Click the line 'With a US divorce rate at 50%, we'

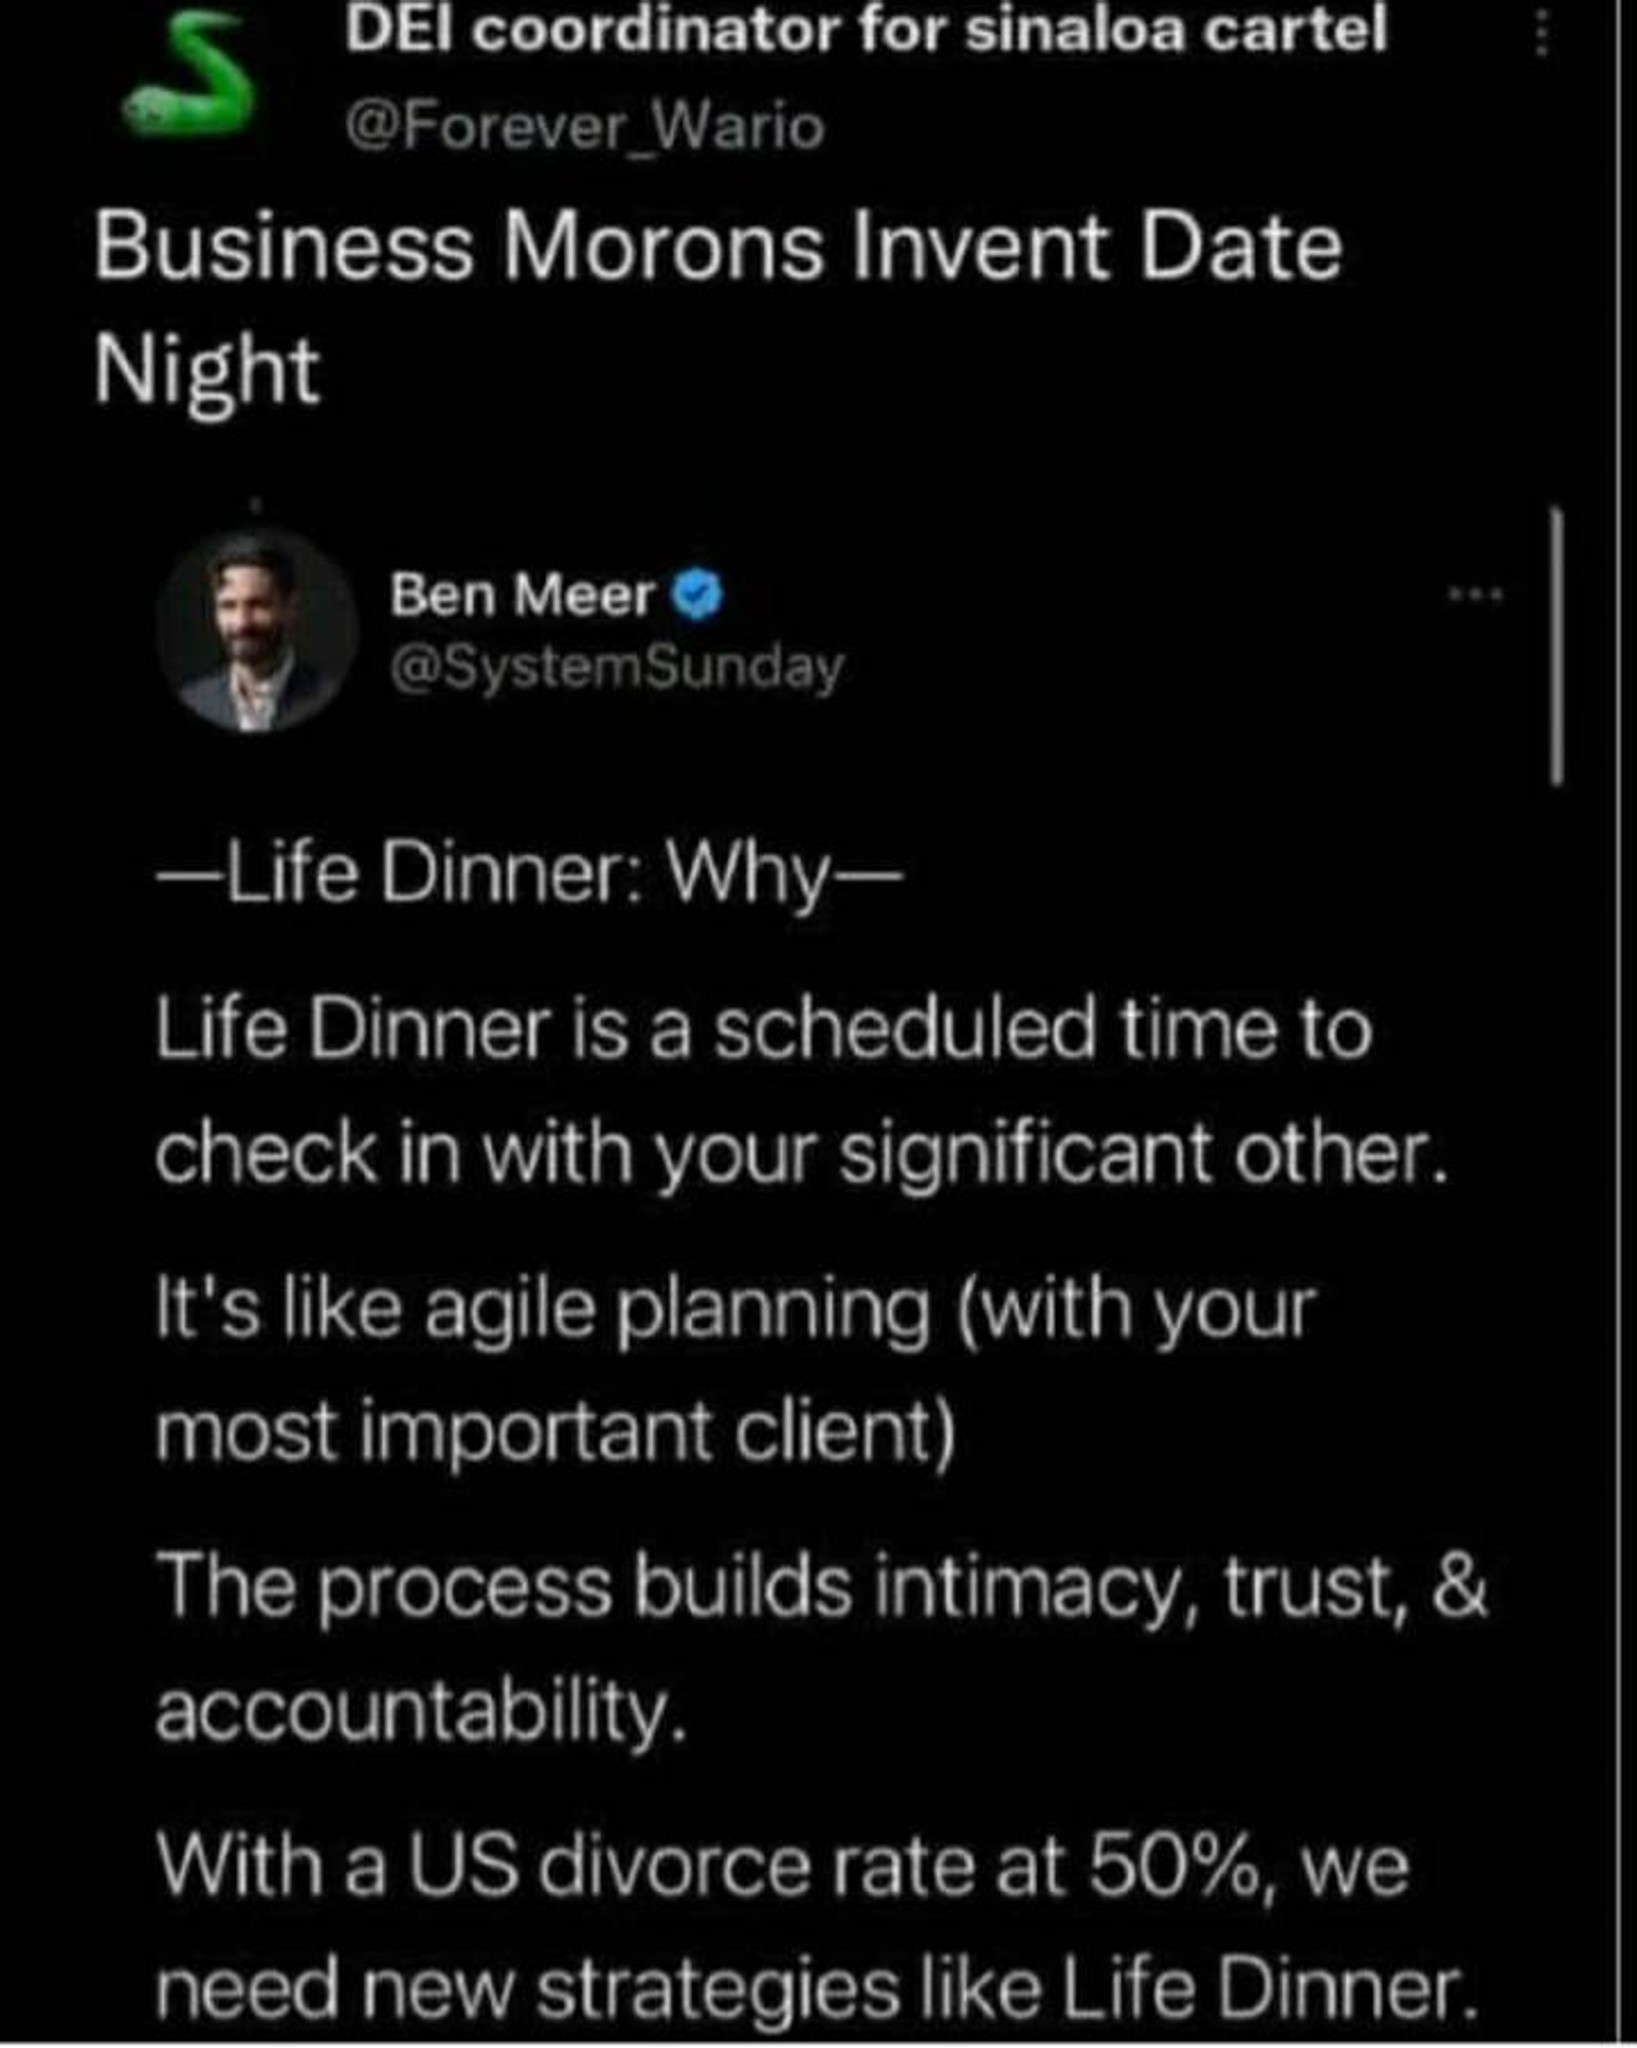pos(782,1866)
